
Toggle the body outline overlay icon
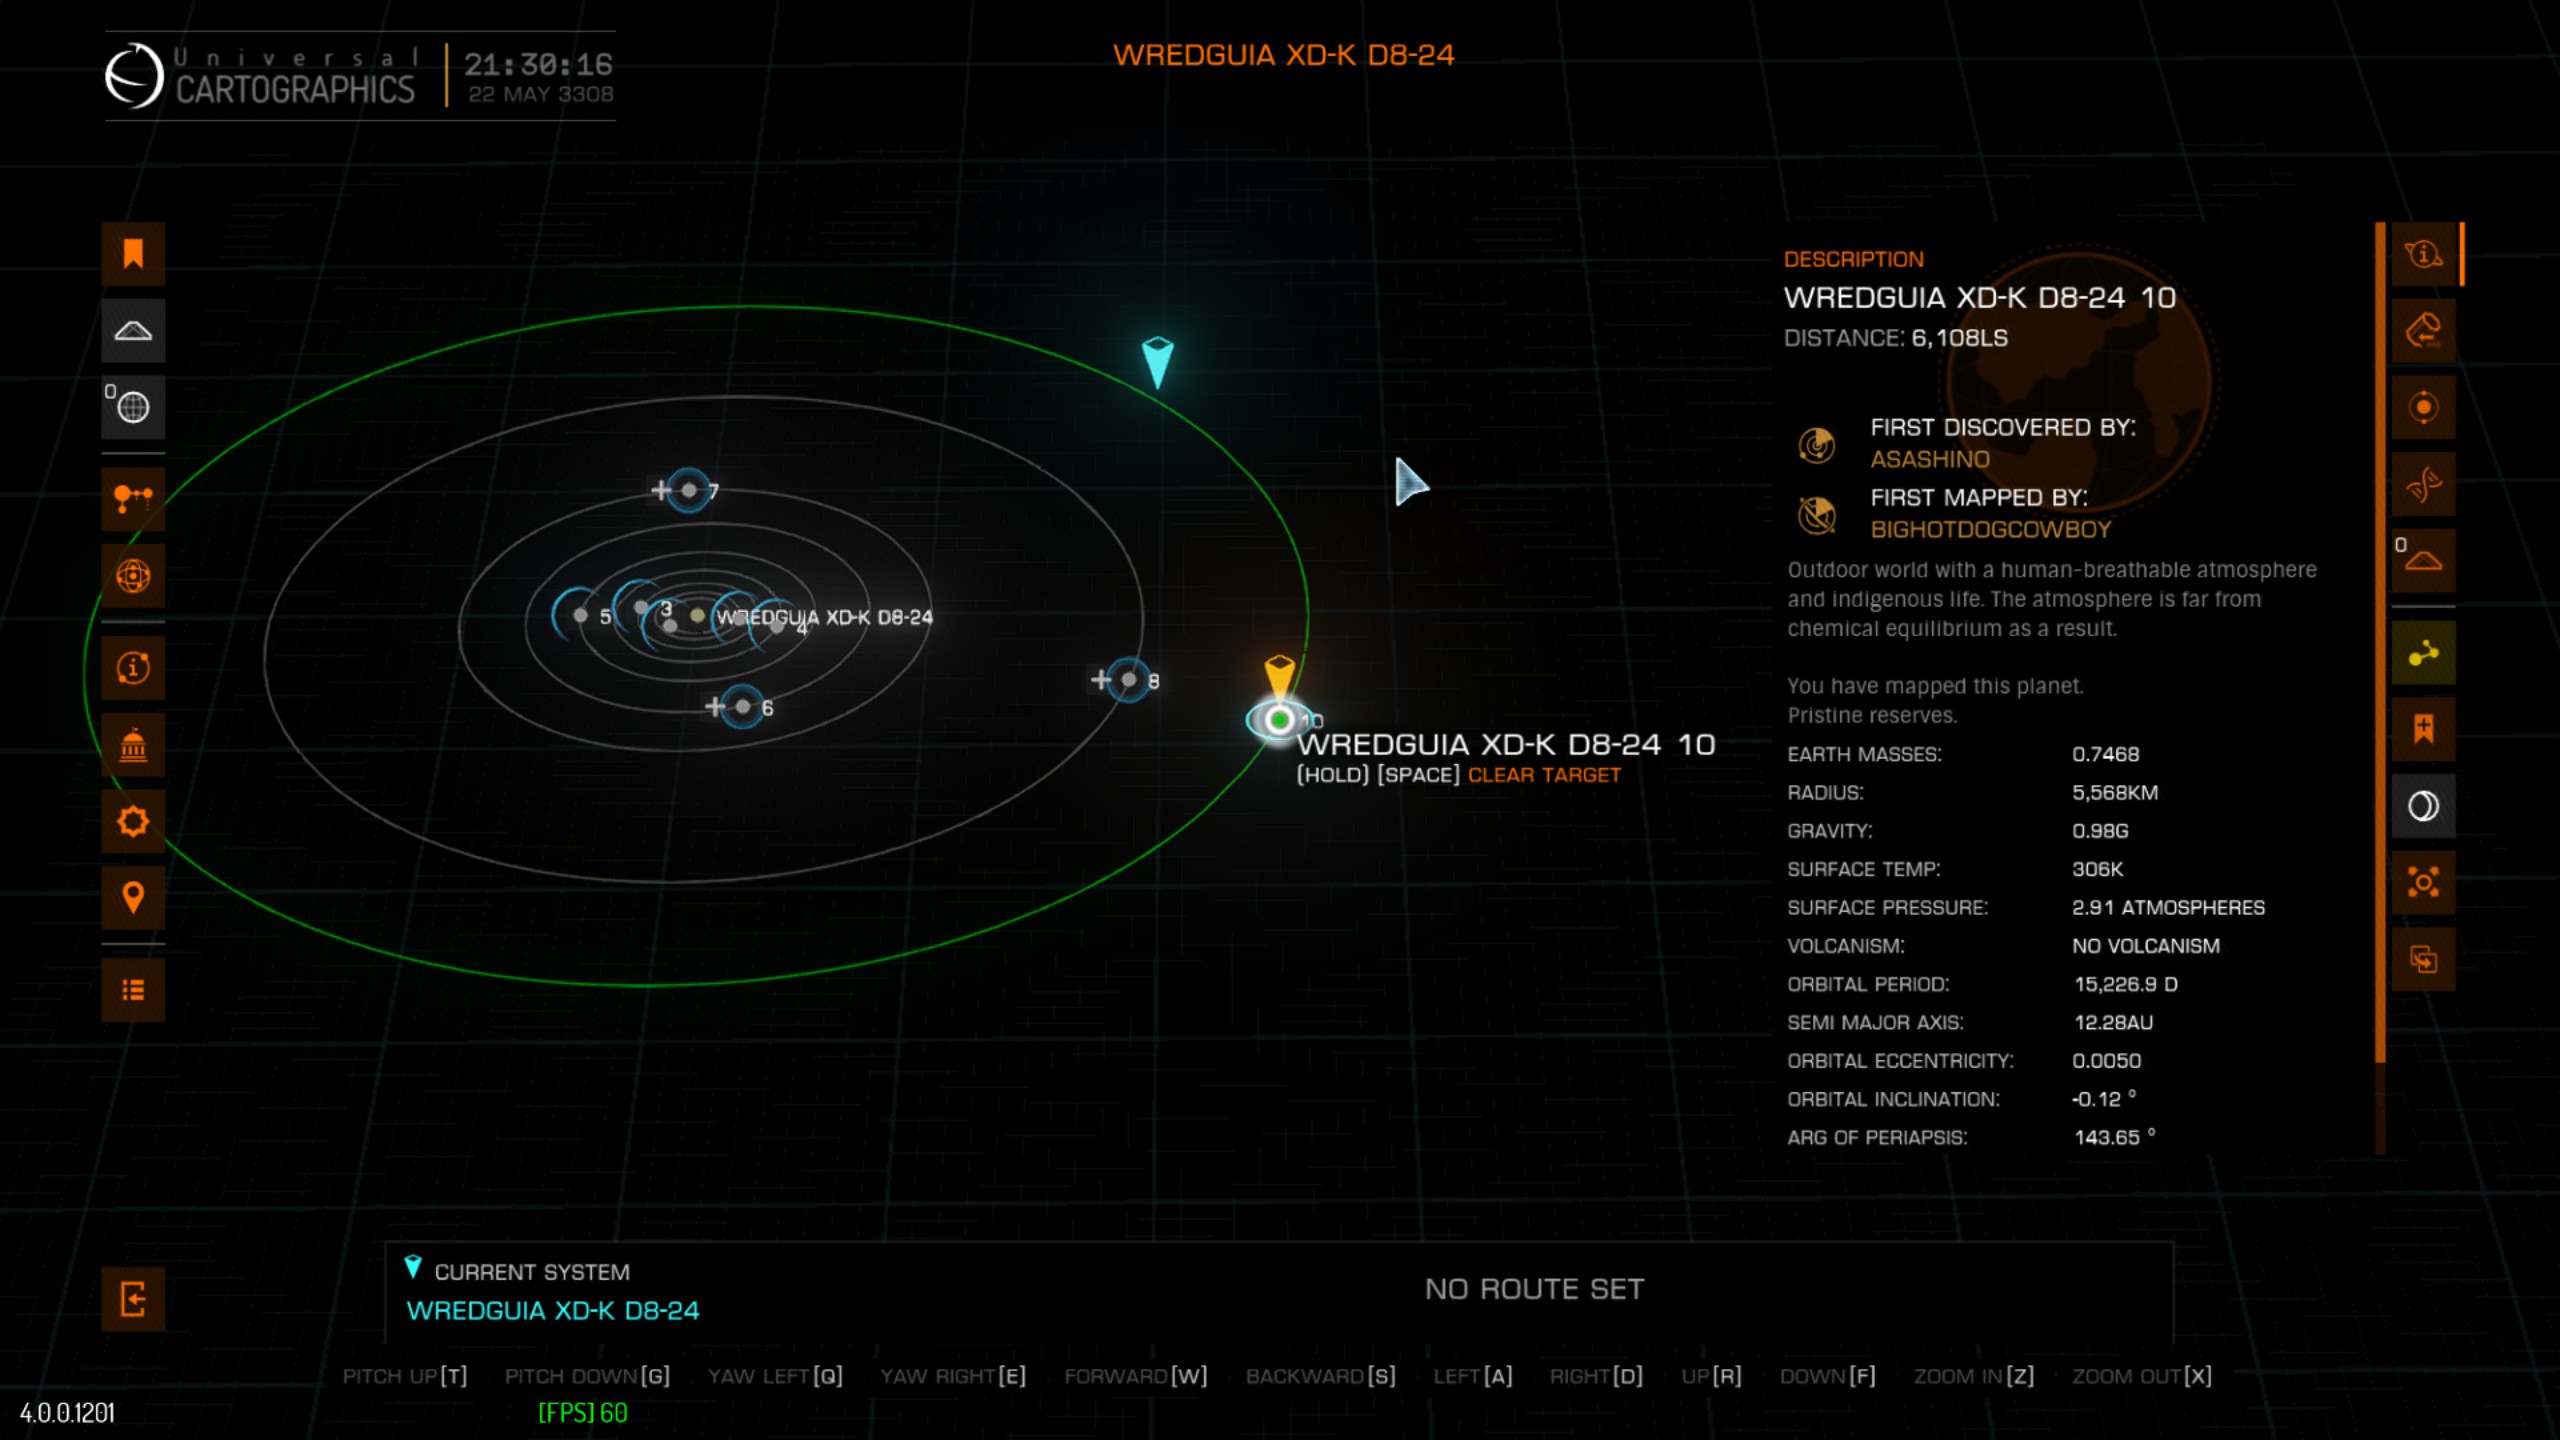[2423, 806]
